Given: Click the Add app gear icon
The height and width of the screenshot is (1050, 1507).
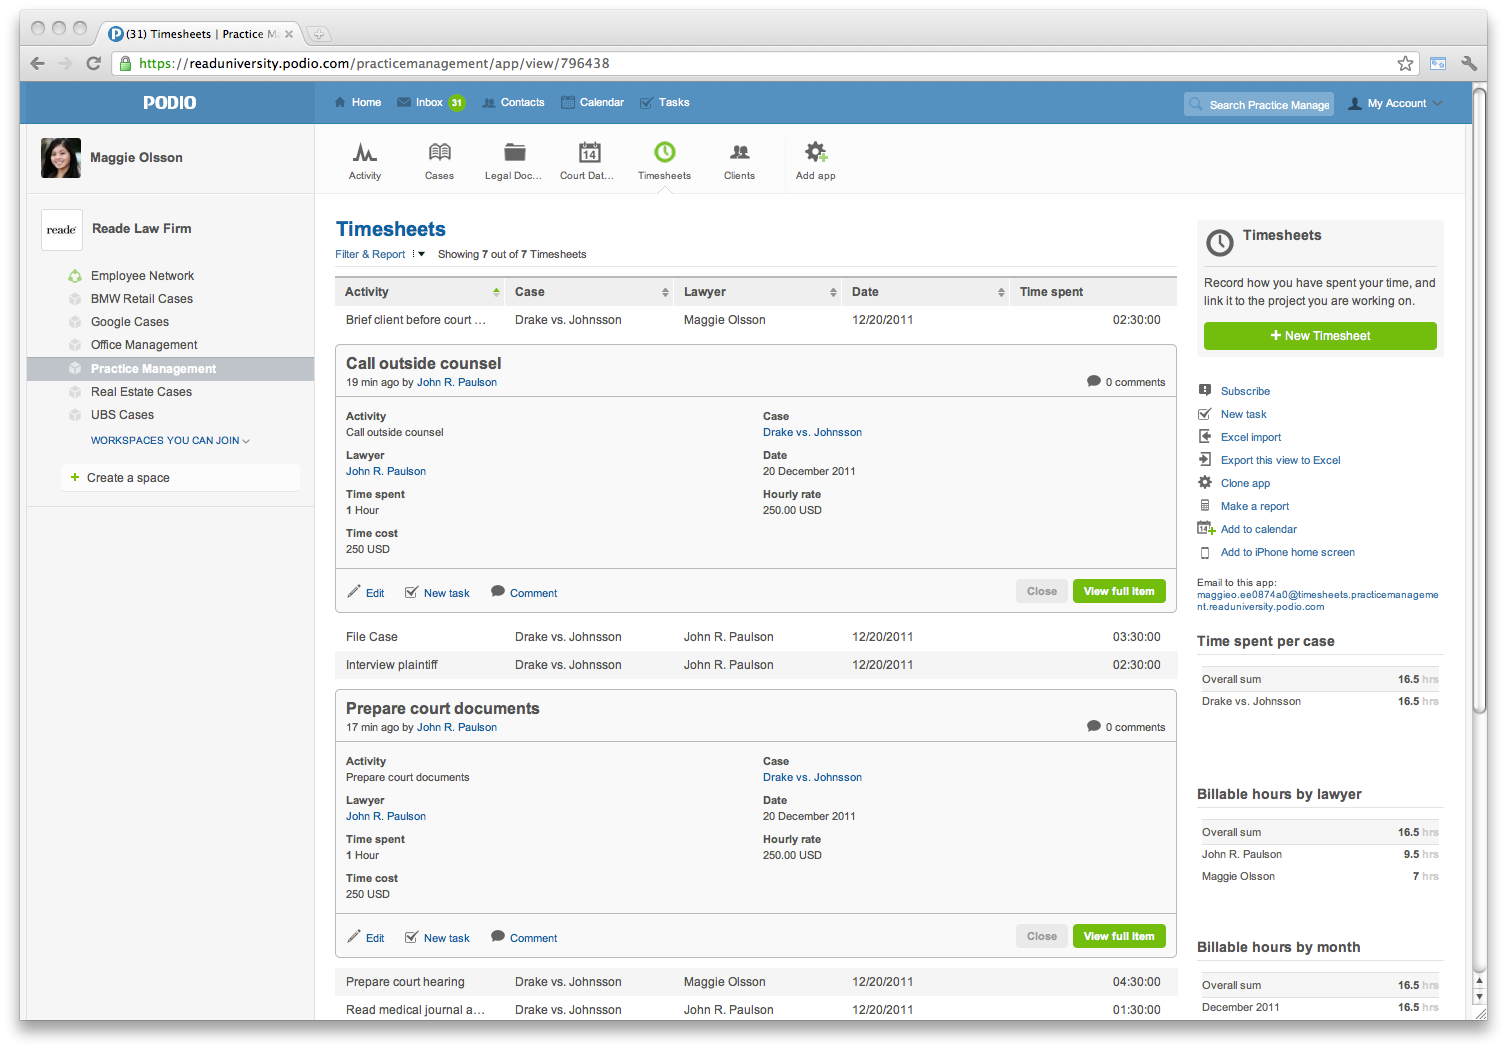Looking at the screenshot, I should tap(815, 153).
